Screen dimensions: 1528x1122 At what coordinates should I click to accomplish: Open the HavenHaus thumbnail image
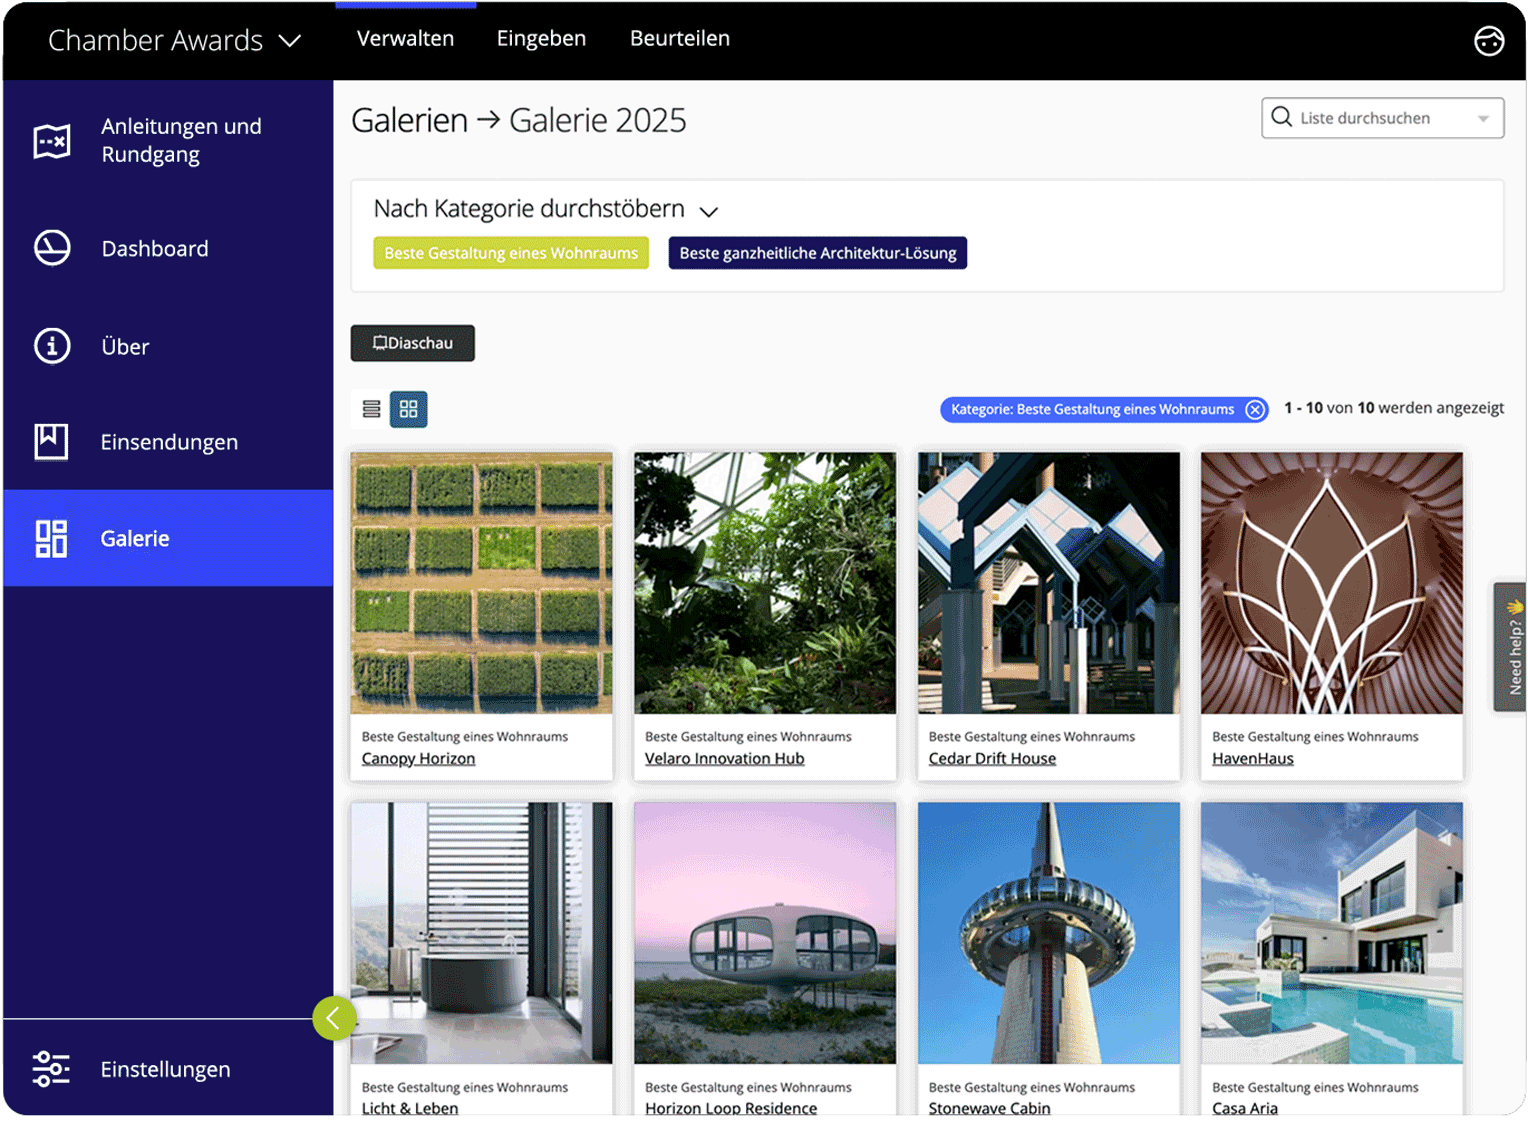point(1331,582)
